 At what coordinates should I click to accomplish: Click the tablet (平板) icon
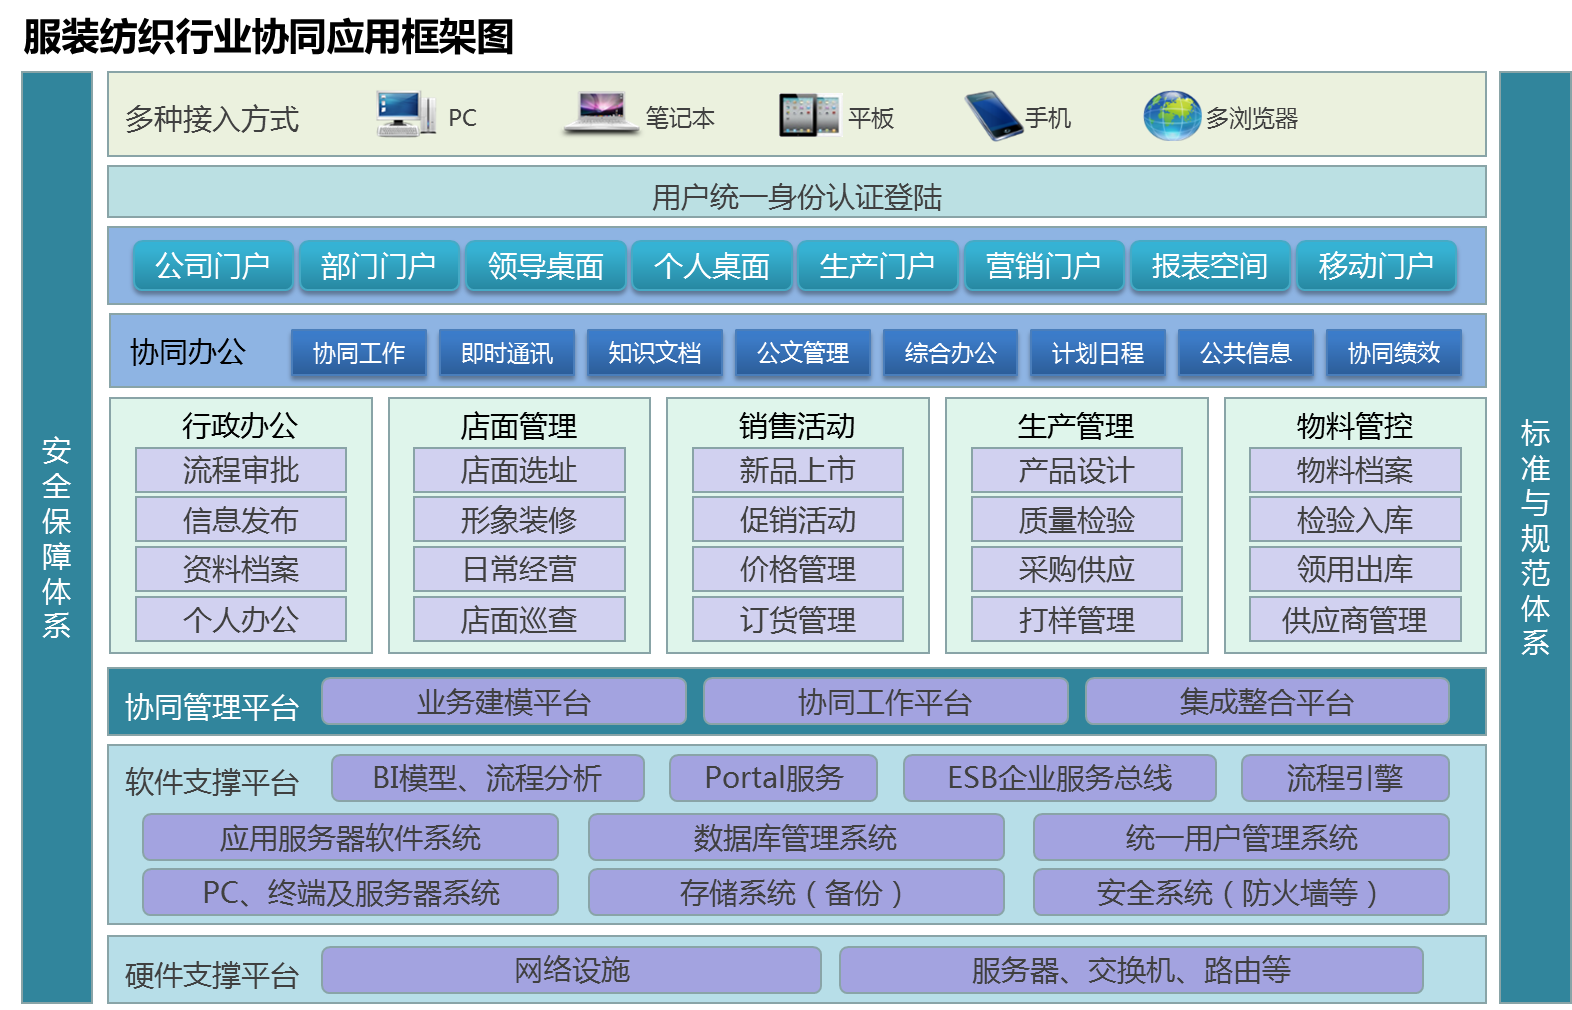[809, 115]
